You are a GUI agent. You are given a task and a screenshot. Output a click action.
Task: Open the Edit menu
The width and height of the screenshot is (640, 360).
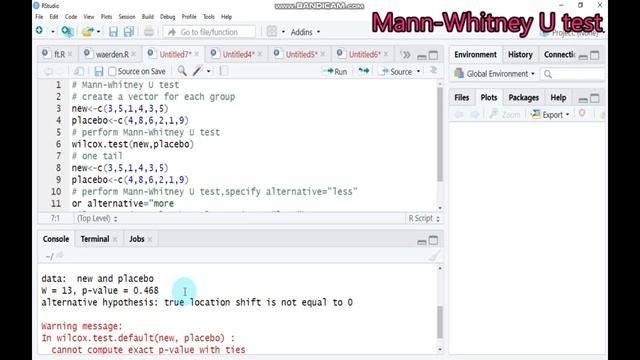(x=54, y=17)
